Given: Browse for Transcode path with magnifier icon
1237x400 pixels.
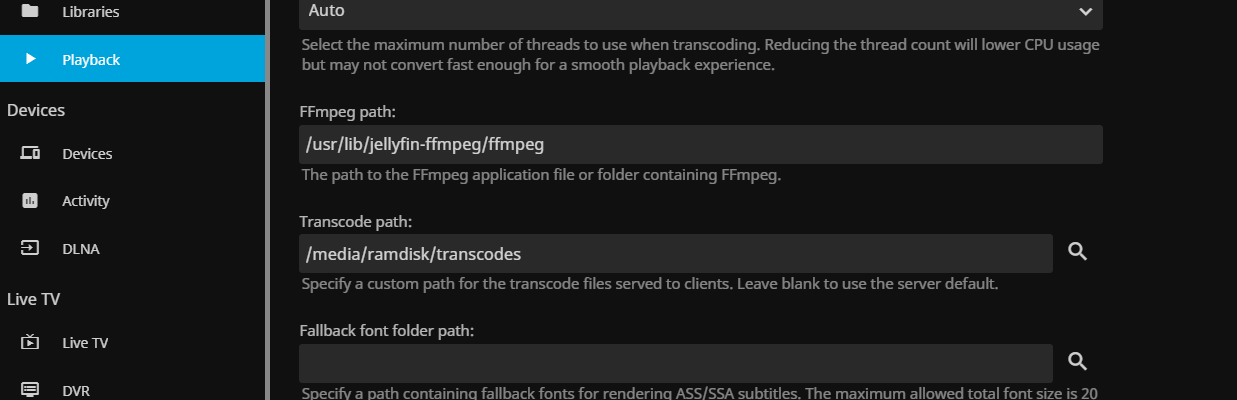Looking at the screenshot, I should coord(1077,252).
